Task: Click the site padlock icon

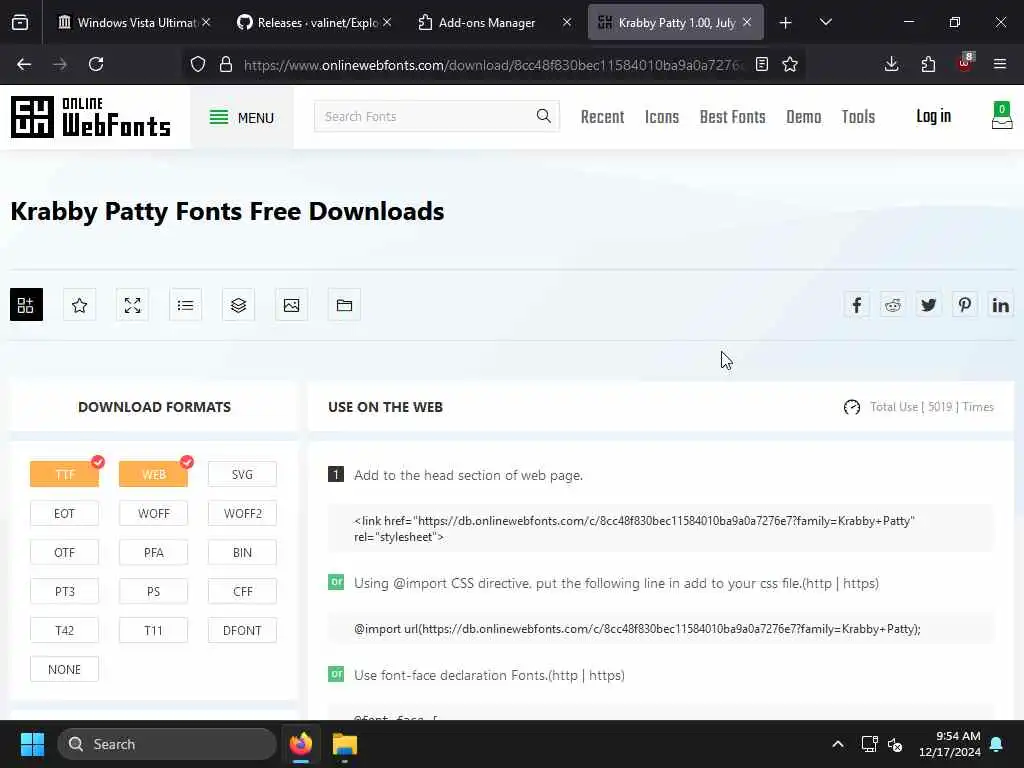Action: (226, 64)
